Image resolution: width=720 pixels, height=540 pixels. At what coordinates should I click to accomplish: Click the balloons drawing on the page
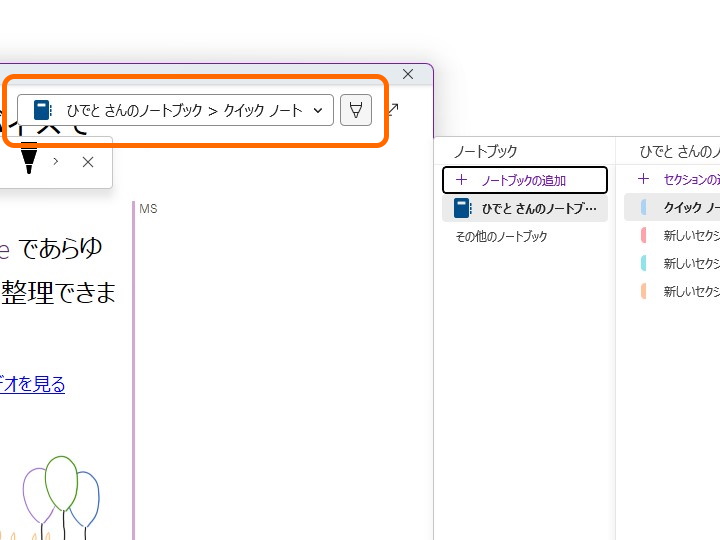61,496
